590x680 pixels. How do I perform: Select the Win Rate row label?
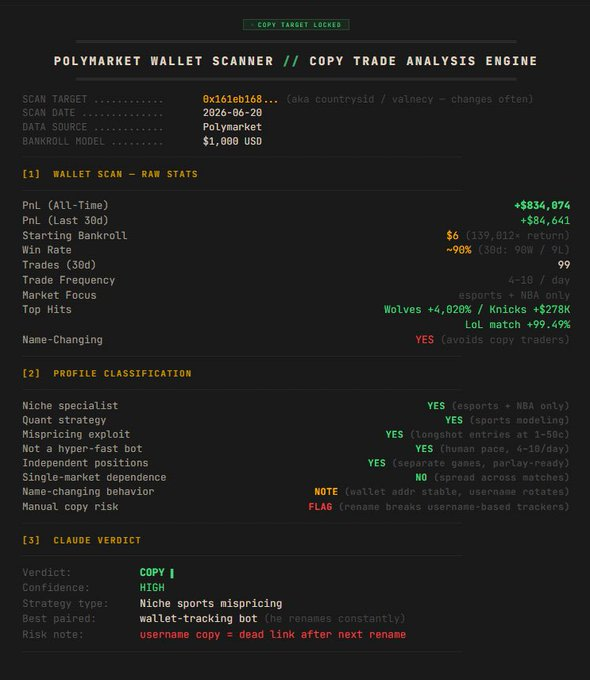click(x=47, y=250)
